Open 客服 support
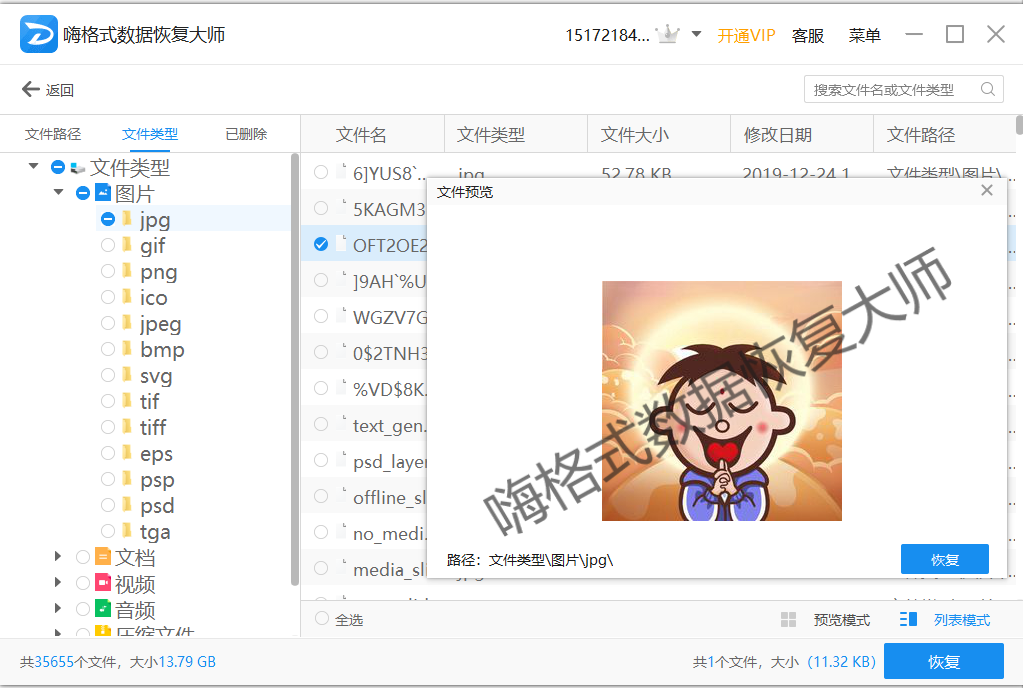 pos(808,35)
